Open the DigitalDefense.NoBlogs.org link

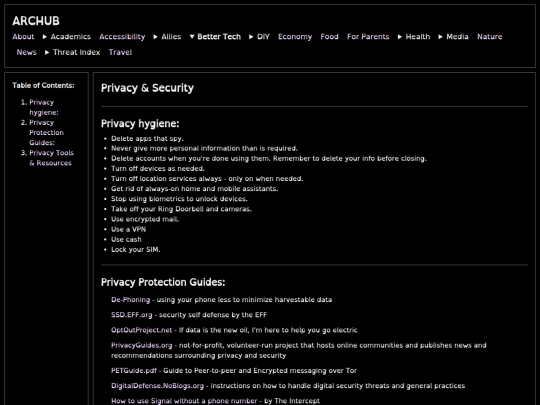pos(157,386)
